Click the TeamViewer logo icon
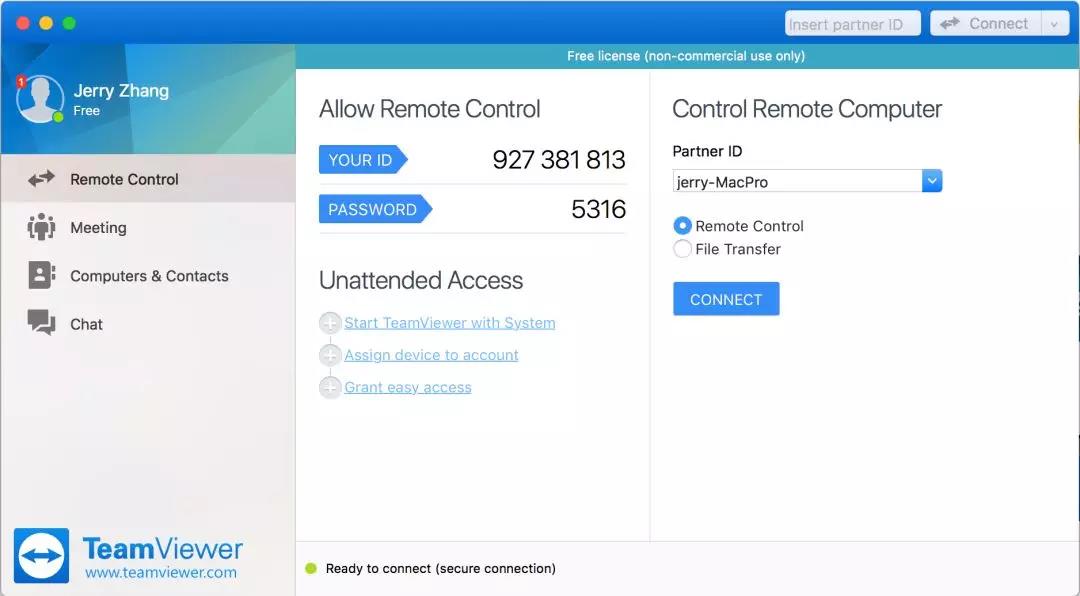This screenshot has height=596, width=1080. click(41, 555)
